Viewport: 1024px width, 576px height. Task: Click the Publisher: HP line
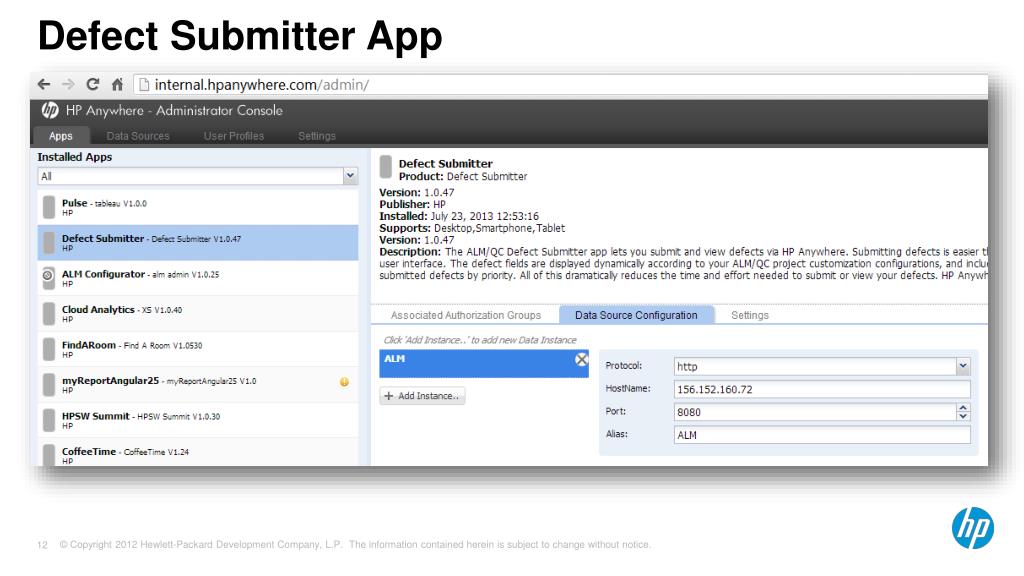coord(412,204)
